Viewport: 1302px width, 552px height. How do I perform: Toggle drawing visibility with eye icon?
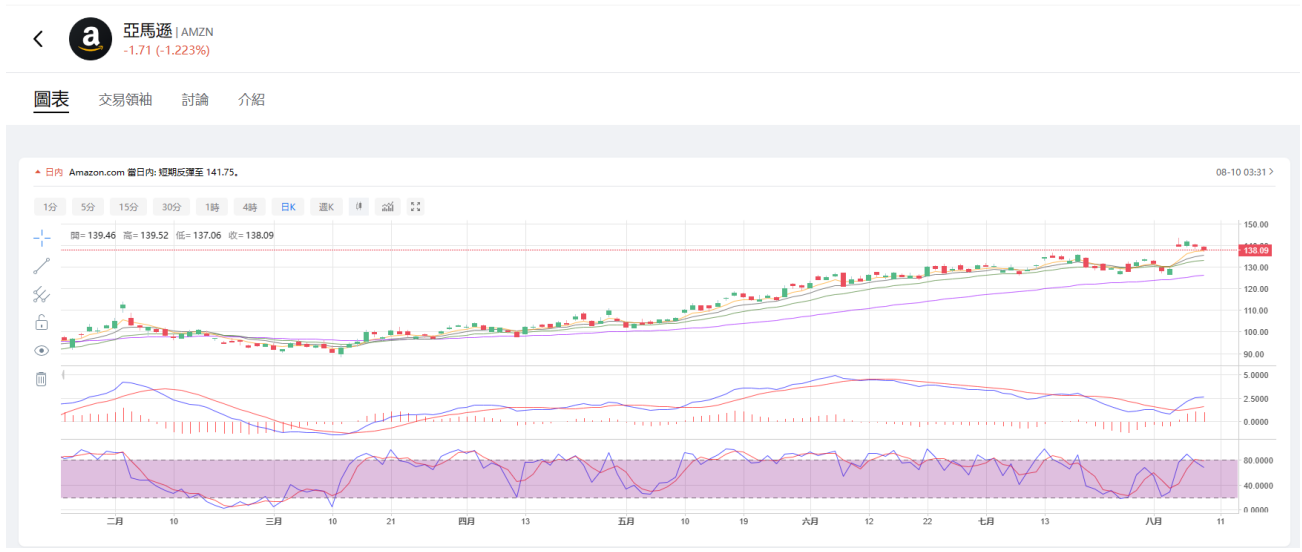(x=41, y=351)
